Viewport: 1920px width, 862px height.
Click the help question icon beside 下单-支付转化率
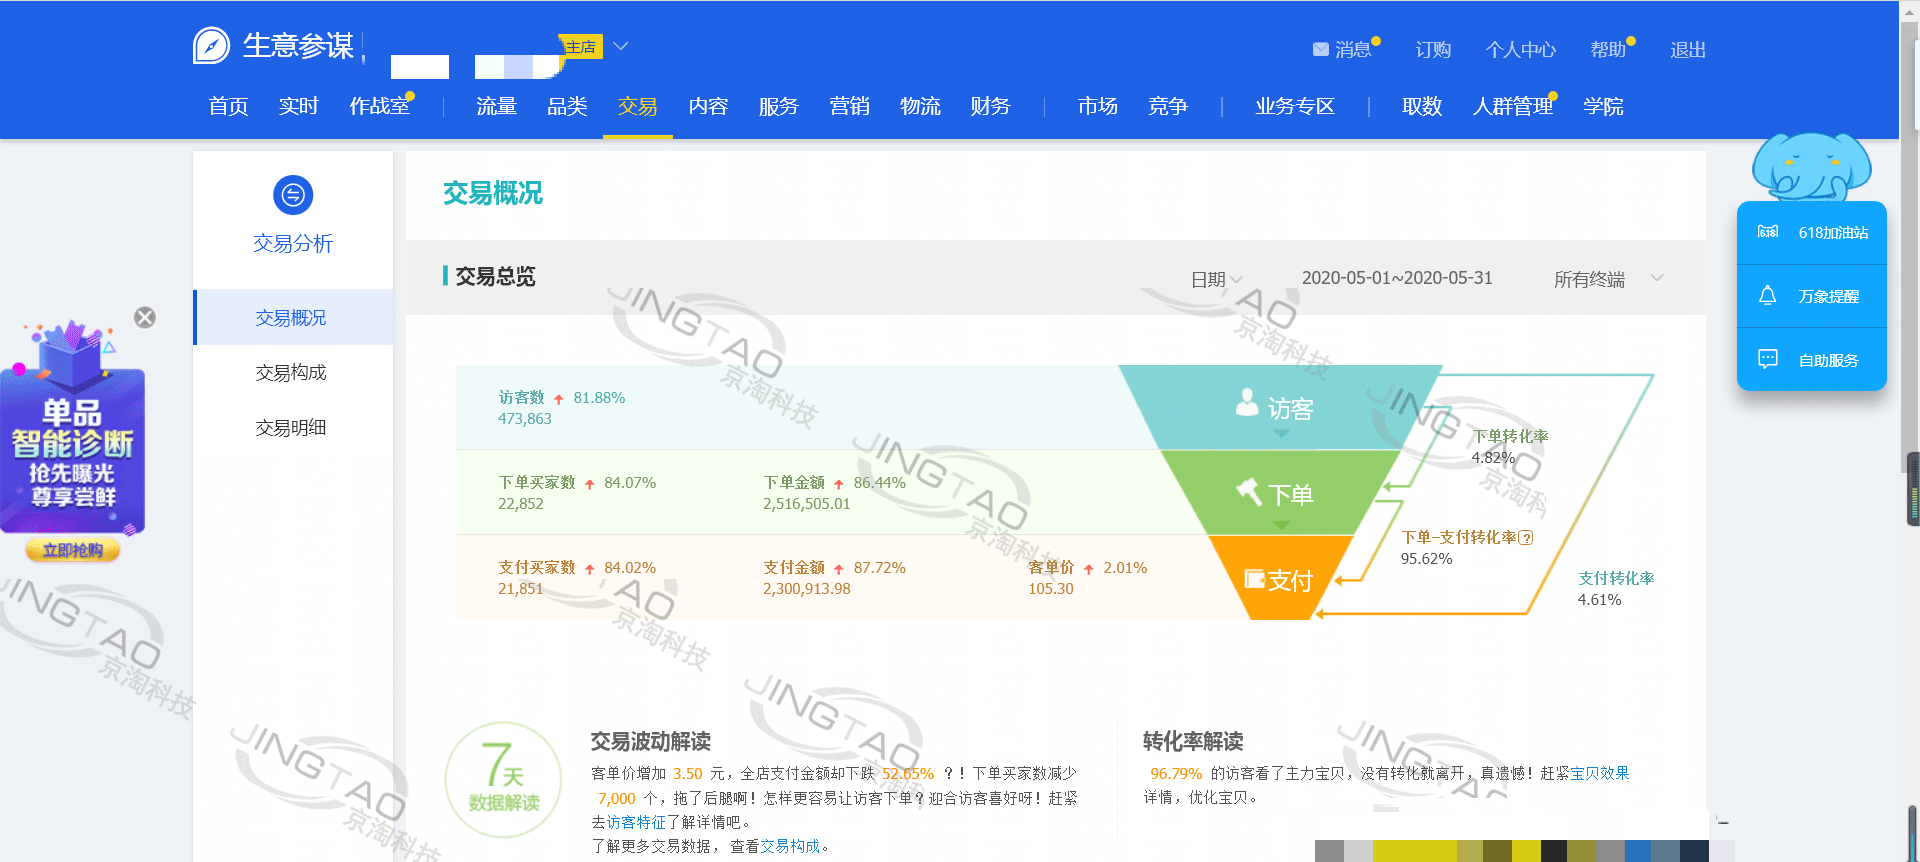coord(1526,538)
